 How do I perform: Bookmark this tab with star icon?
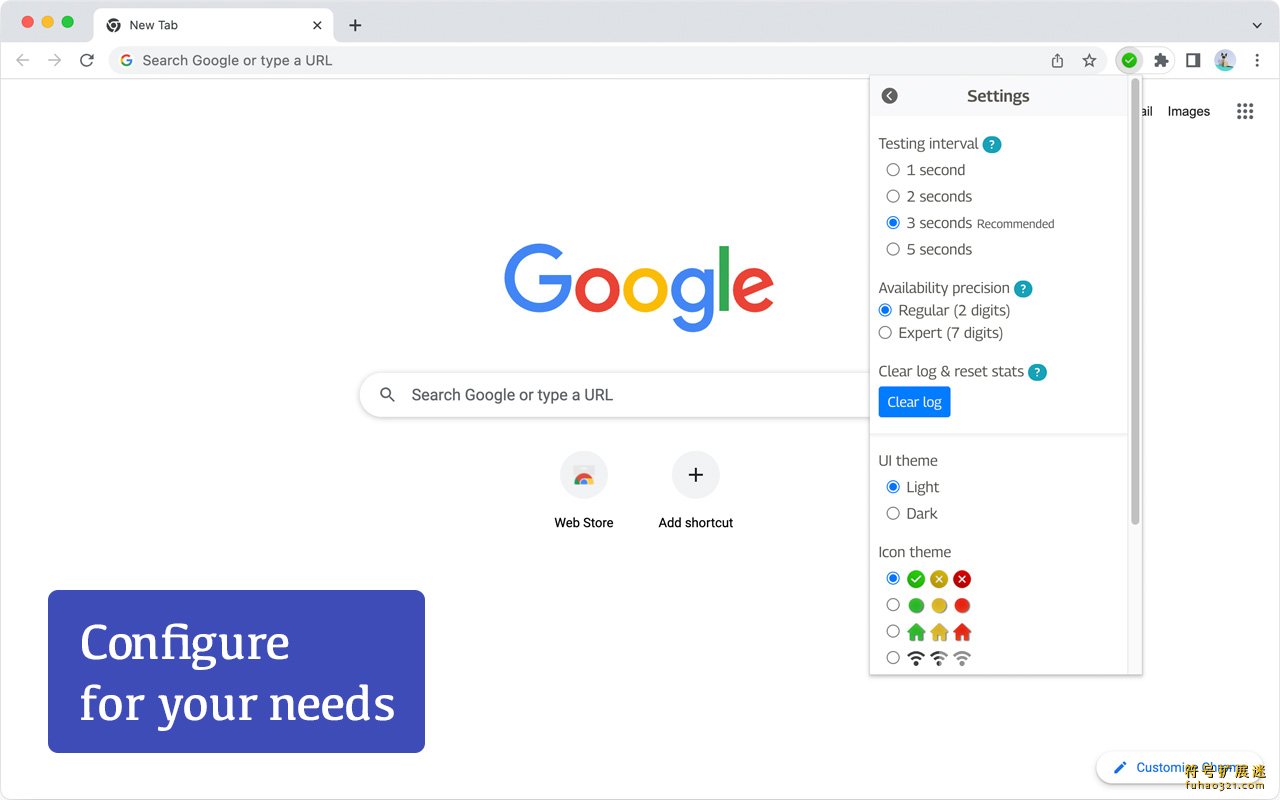tap(1089, 60)
